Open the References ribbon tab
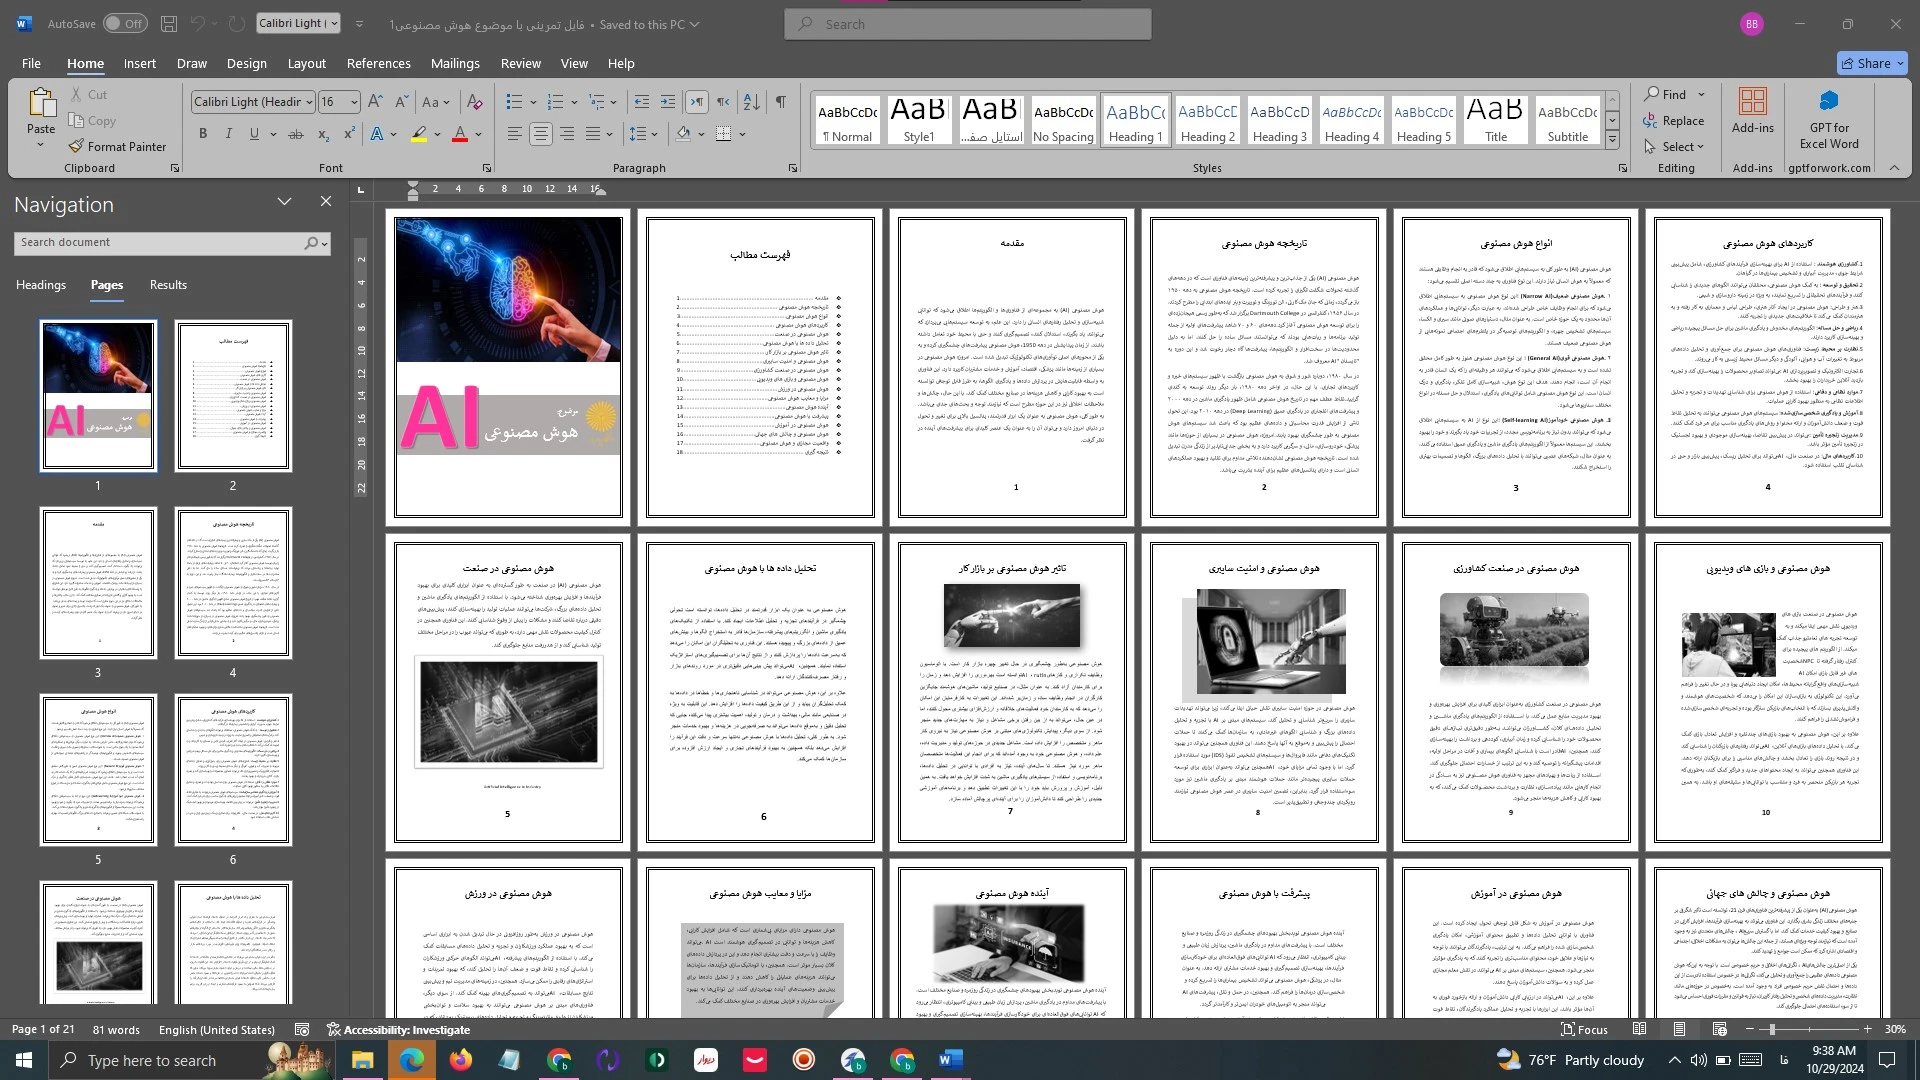Image resolution: width=1920 pixels, height=1080 pixels. click(378, 63)
